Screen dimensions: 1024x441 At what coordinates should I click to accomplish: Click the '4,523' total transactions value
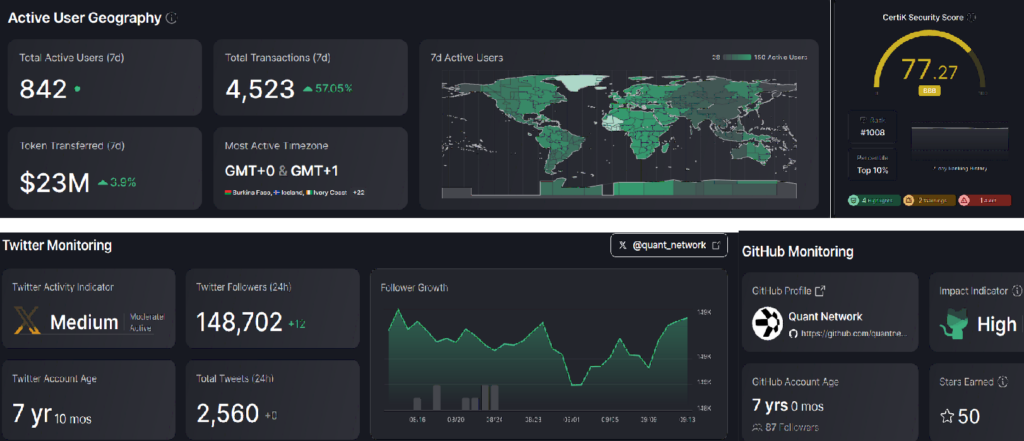[x=260, y=90]
